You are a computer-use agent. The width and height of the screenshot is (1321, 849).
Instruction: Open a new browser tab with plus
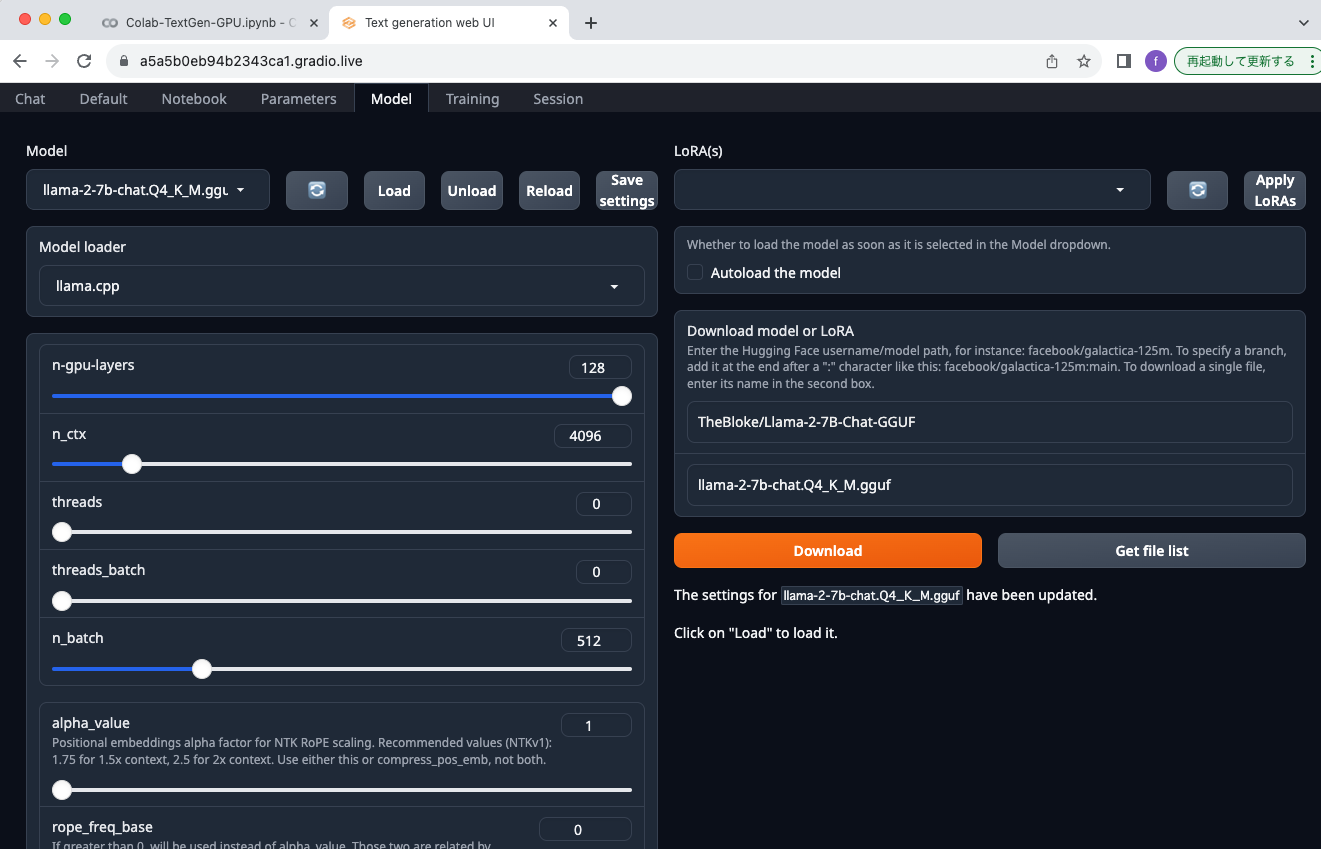[591, 22]
